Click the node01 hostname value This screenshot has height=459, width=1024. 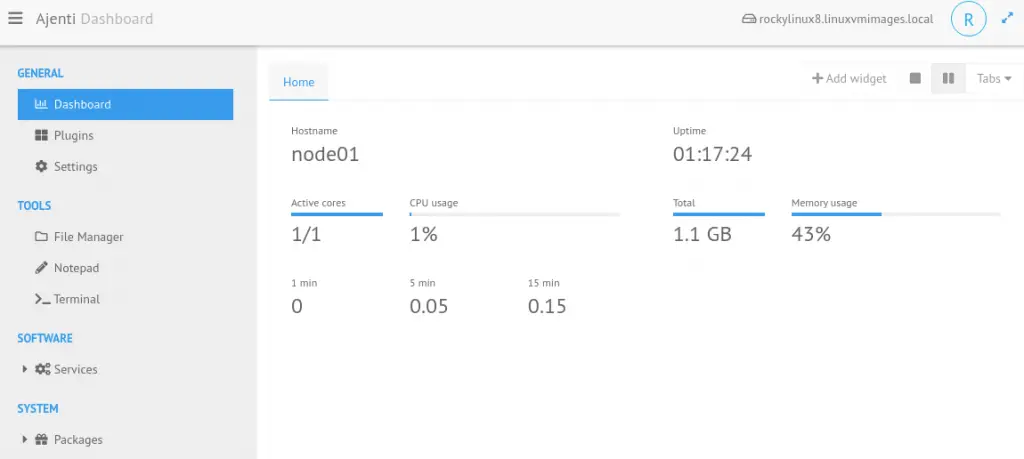coord(325,155)
